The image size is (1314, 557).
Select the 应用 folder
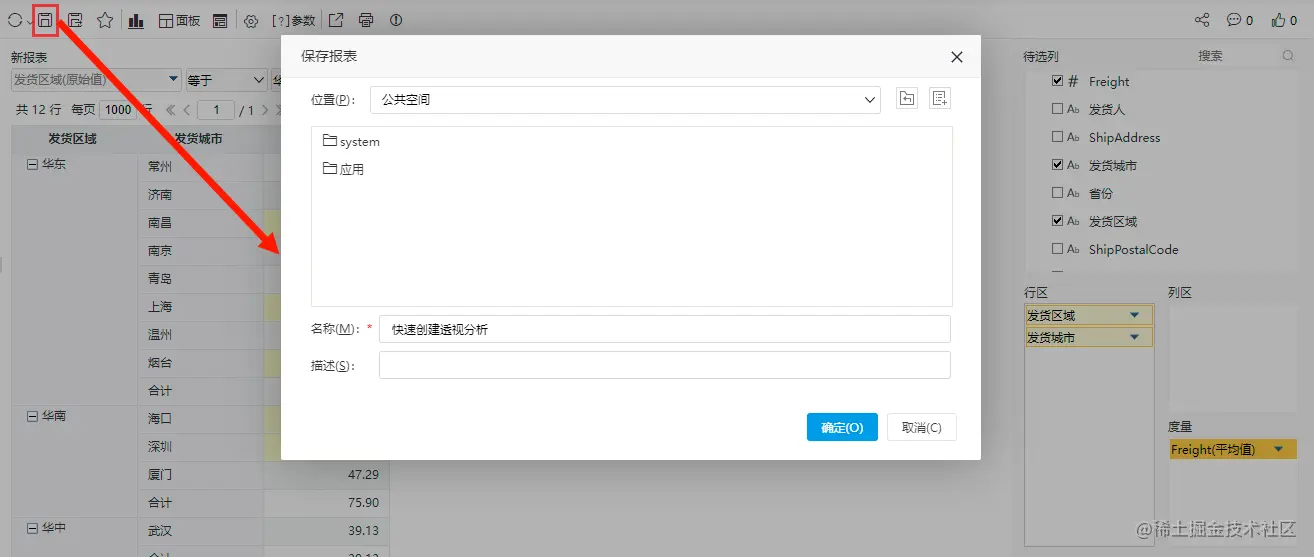coord(343,169)
